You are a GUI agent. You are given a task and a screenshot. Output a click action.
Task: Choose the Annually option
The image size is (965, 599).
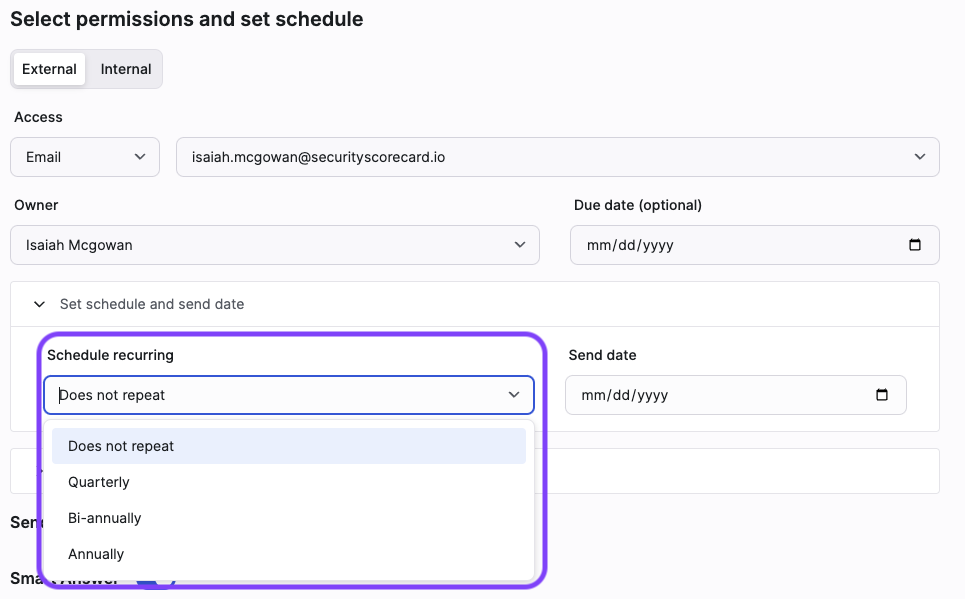(x=289, y=554)
